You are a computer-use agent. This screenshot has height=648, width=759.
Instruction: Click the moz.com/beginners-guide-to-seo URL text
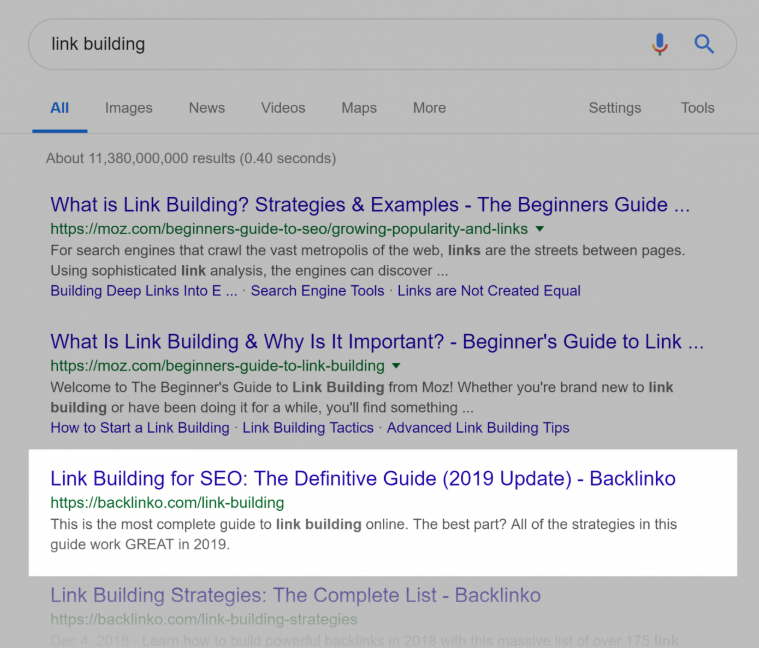click(x=289, y=229)
